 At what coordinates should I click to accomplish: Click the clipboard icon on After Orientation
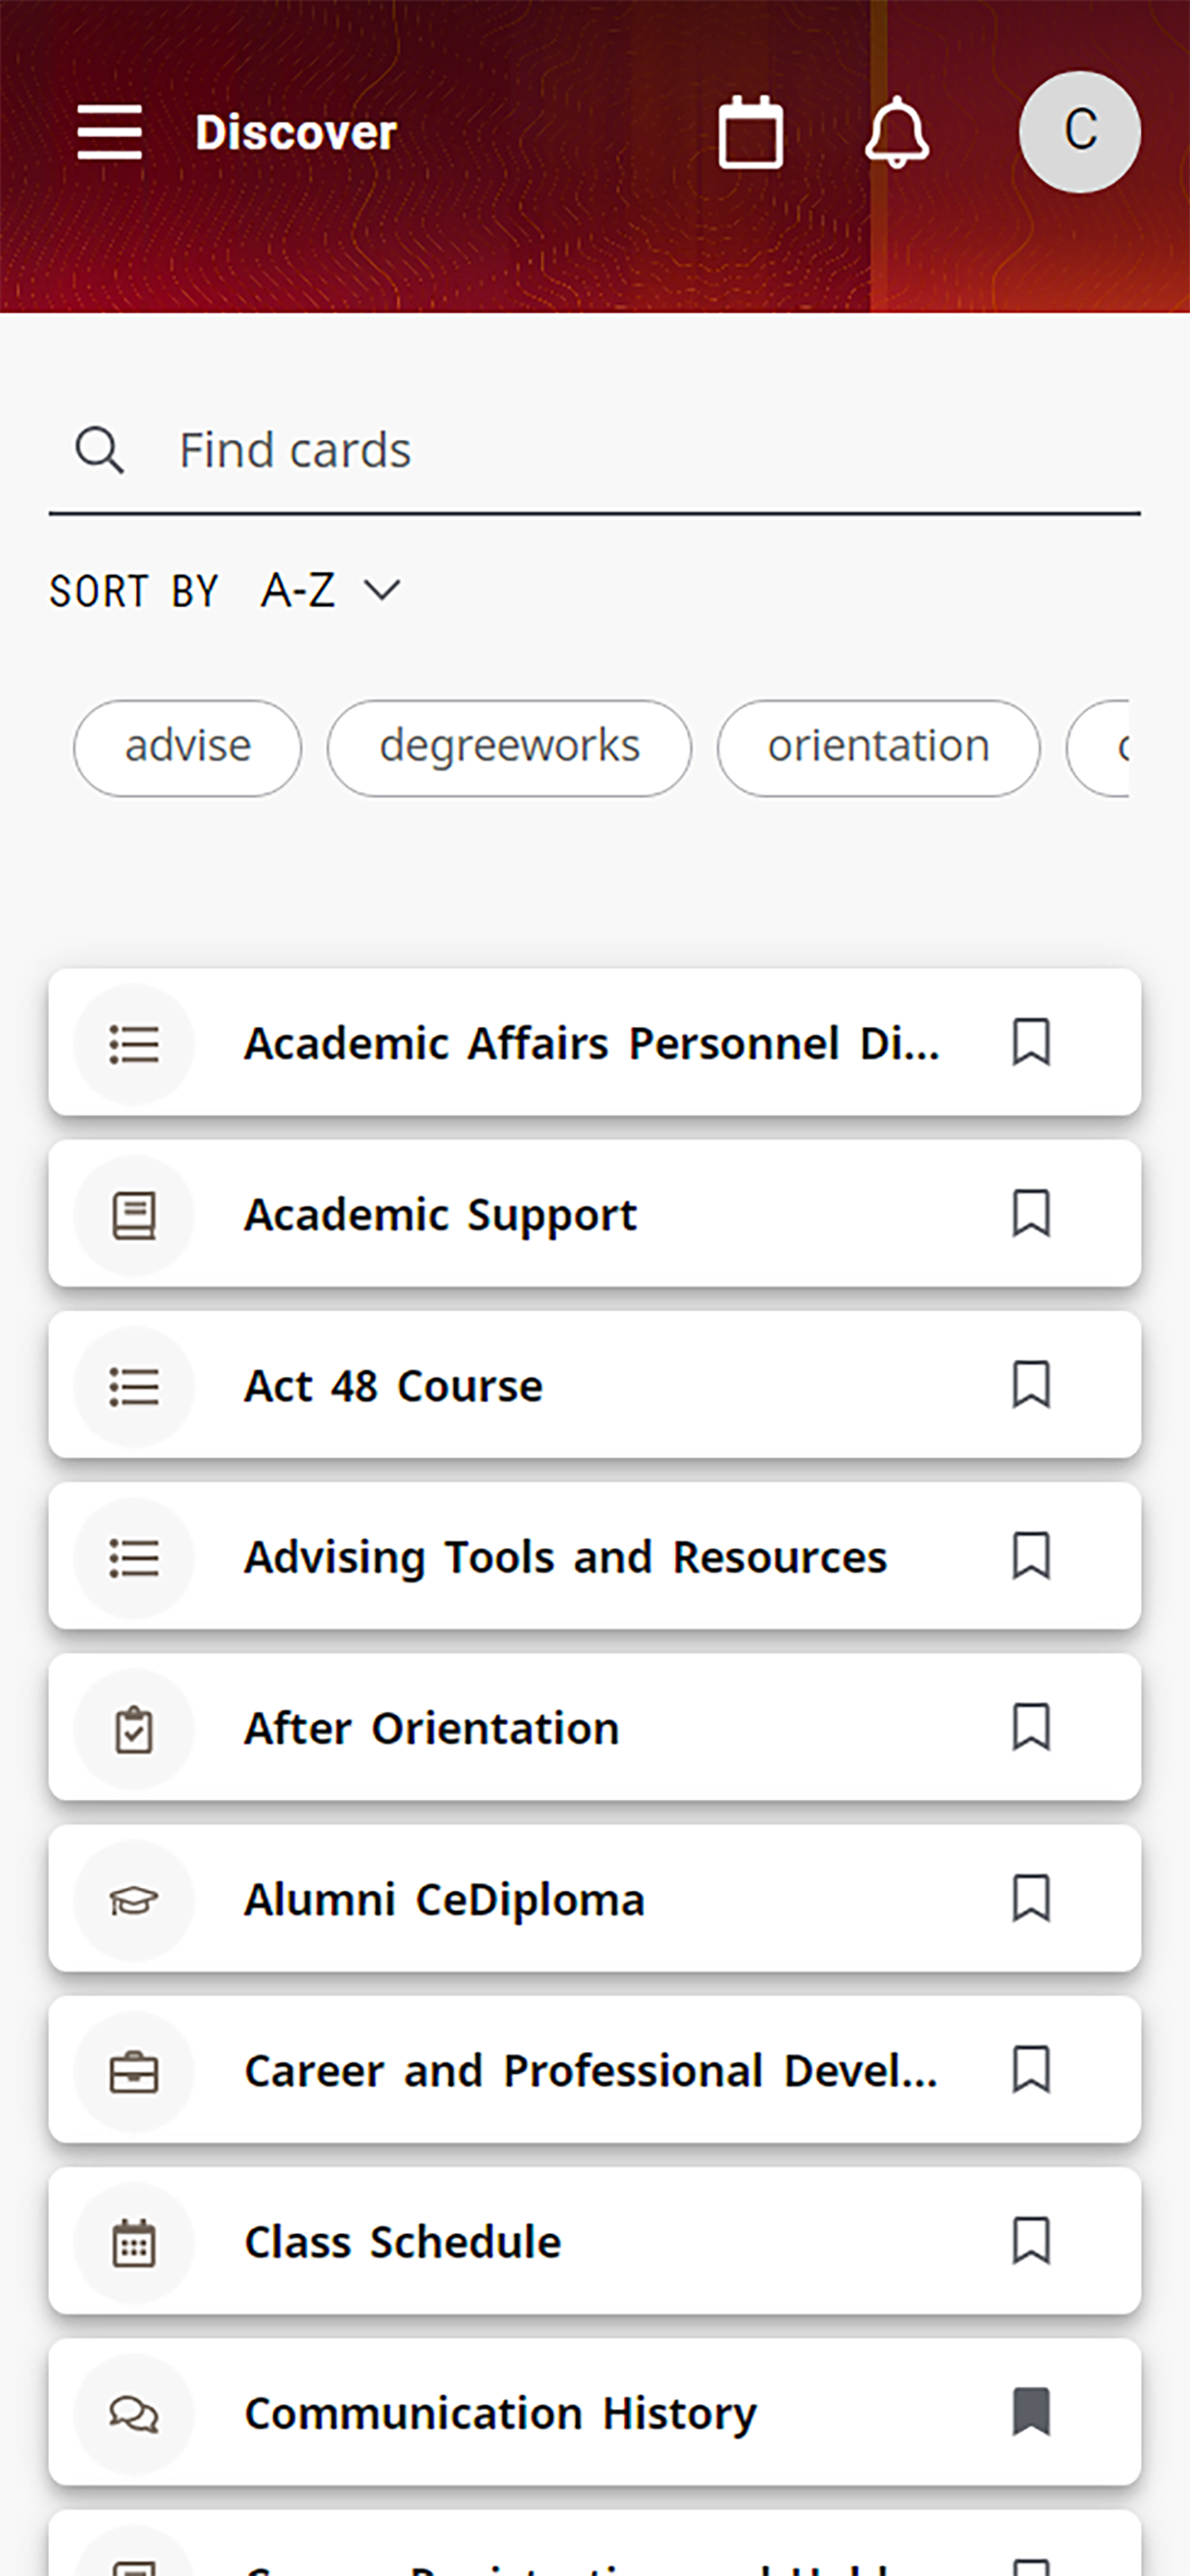point(133,1729)
